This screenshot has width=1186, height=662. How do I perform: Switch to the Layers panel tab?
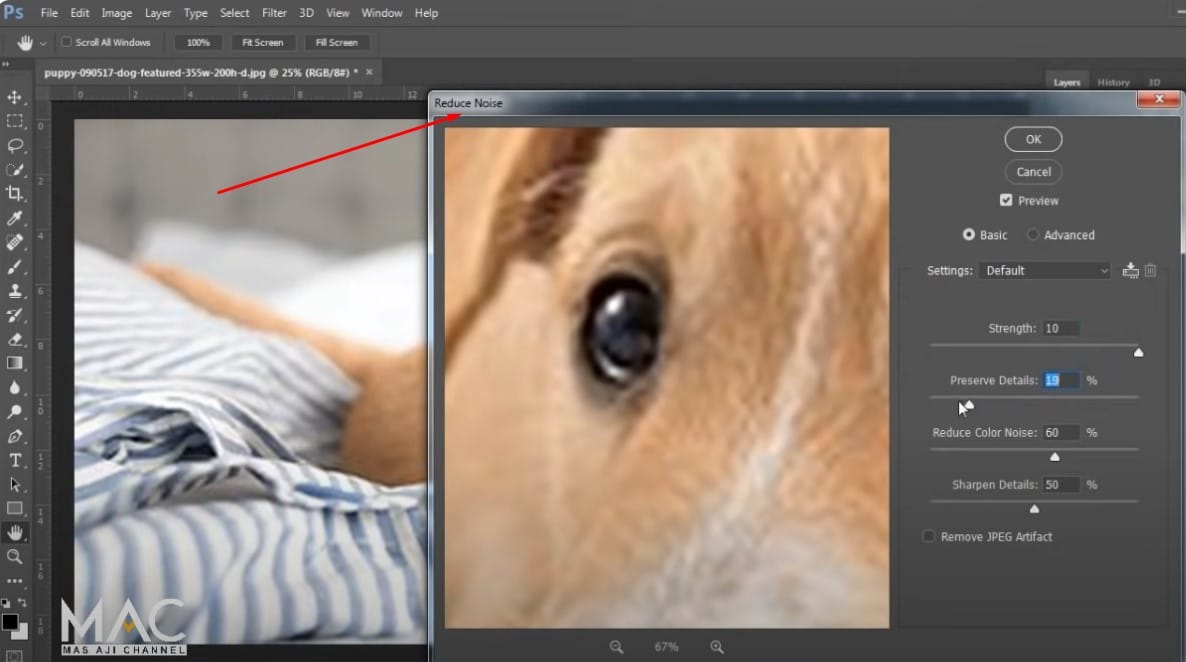[1066, 82]
